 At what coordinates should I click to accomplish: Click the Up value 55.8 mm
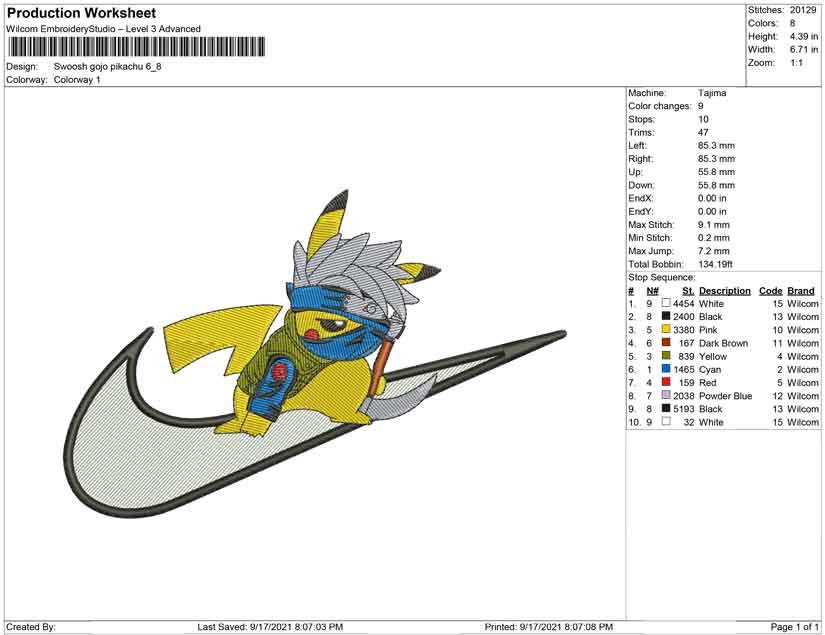click(717, 172)
